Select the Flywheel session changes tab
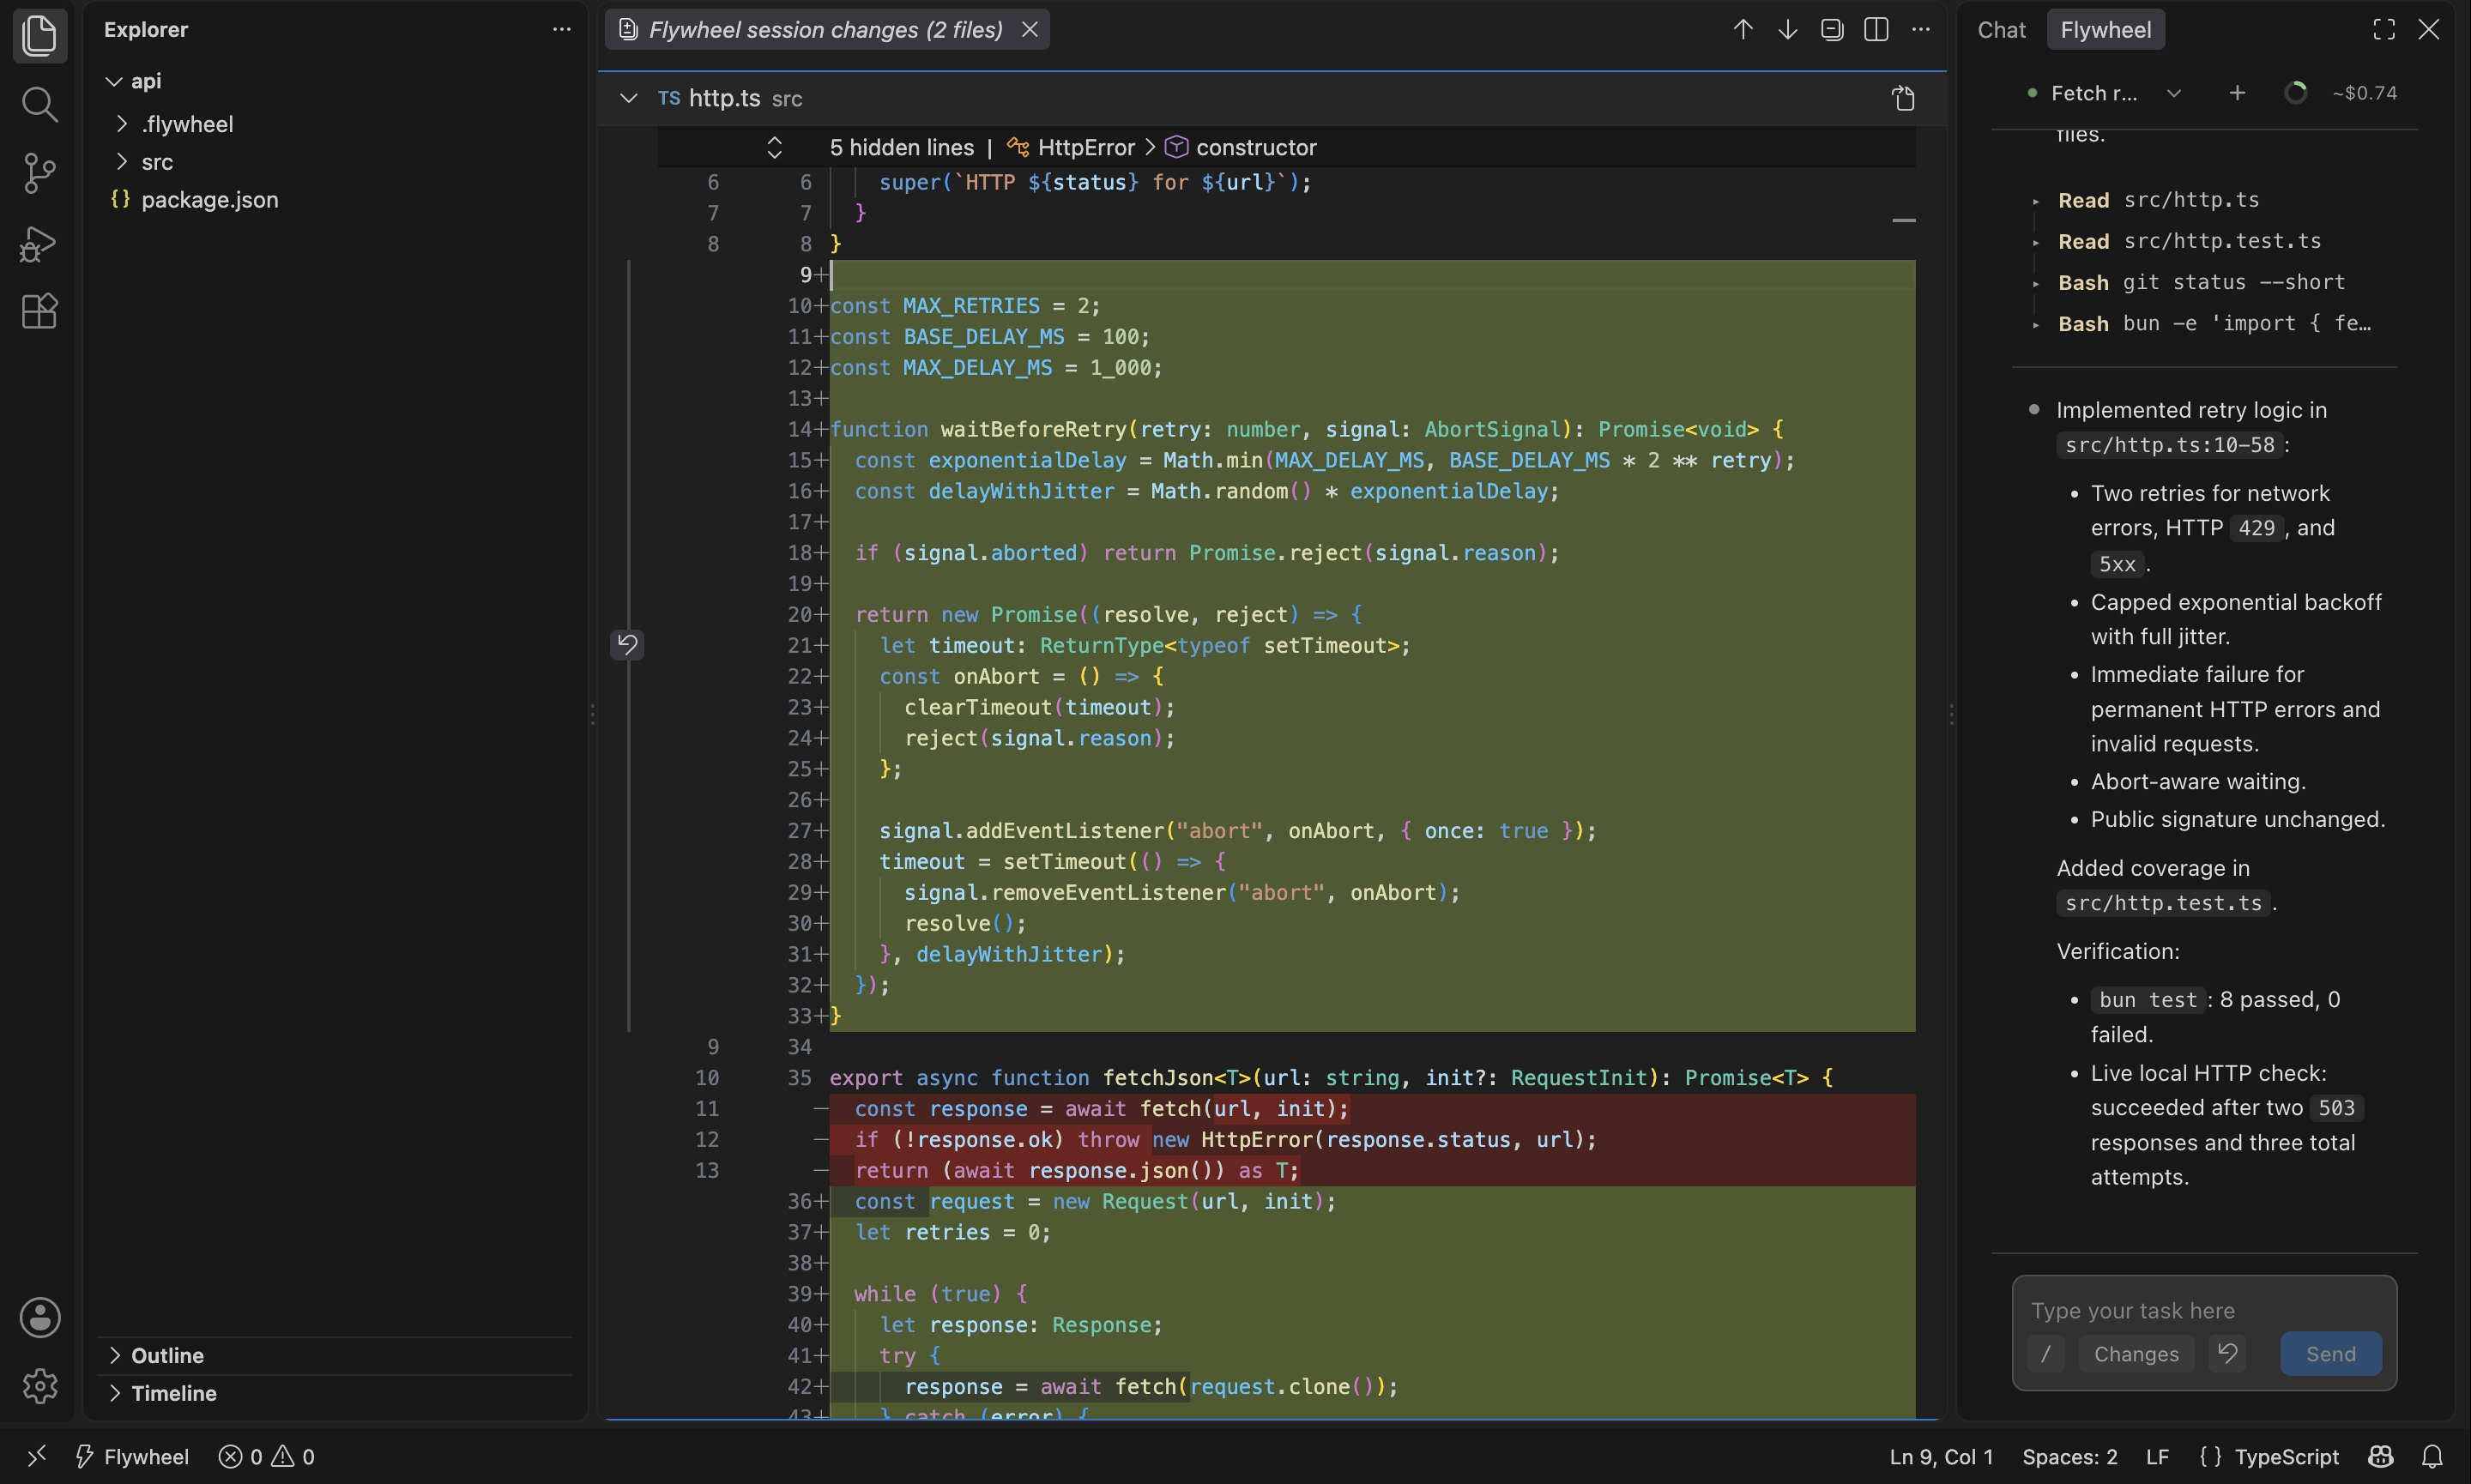The height and width of the screenshot is (1484, 2471). (825, 29)
